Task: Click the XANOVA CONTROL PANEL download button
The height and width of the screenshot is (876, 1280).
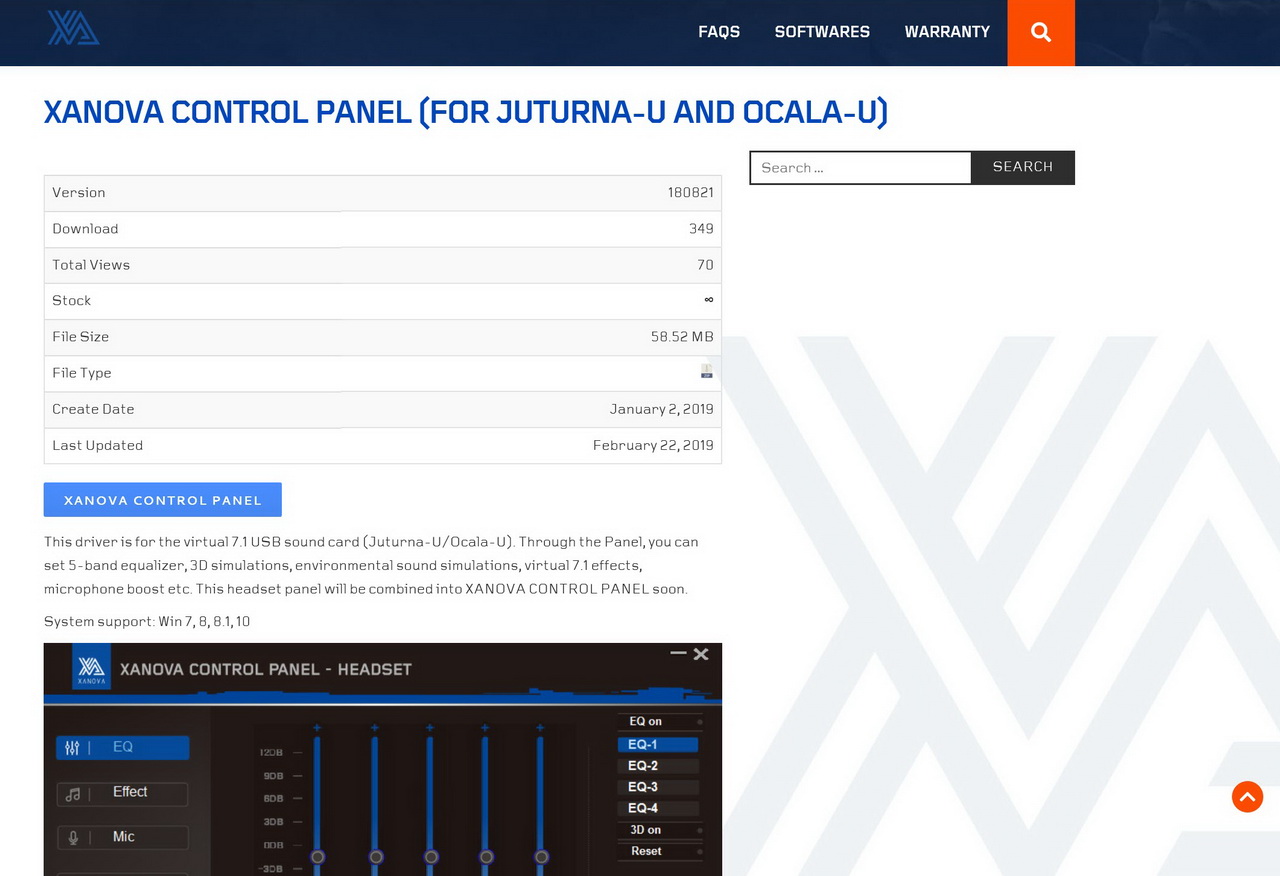Action: tap(163, 500)
